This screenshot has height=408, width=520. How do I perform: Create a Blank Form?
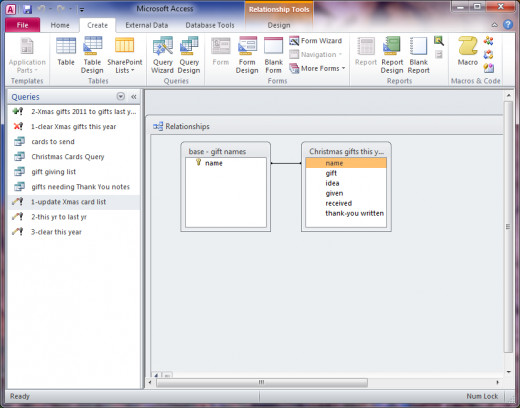coord(273,55)
